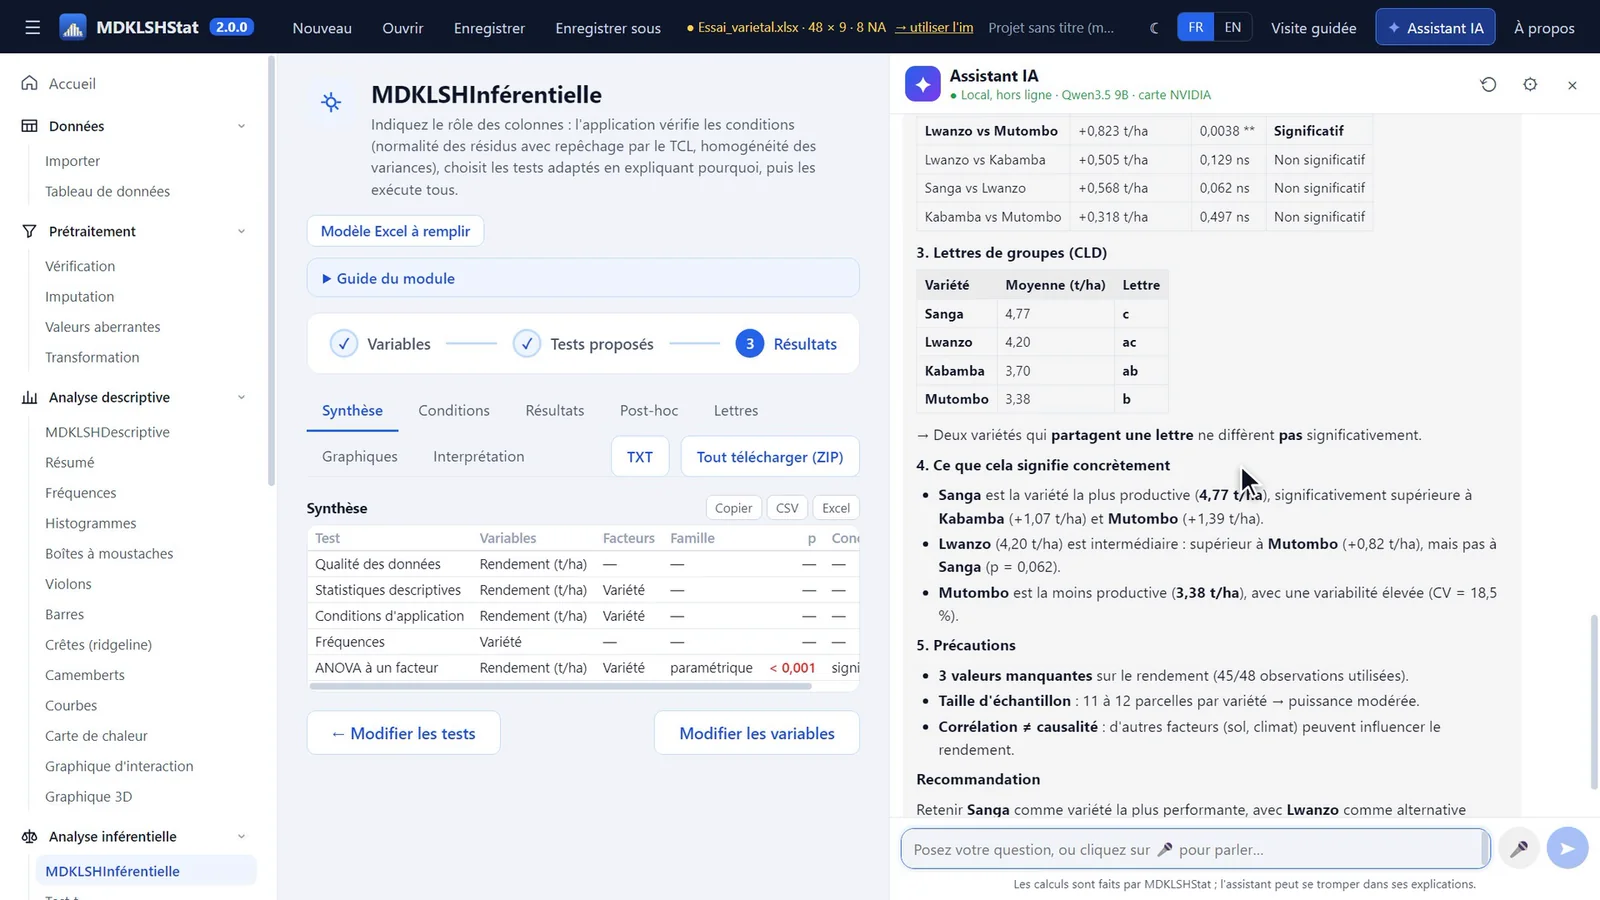Viewport: 1600px width, 900px height.
Task: Close the Assistant IA panel
Action: [x=1572, y=85]
